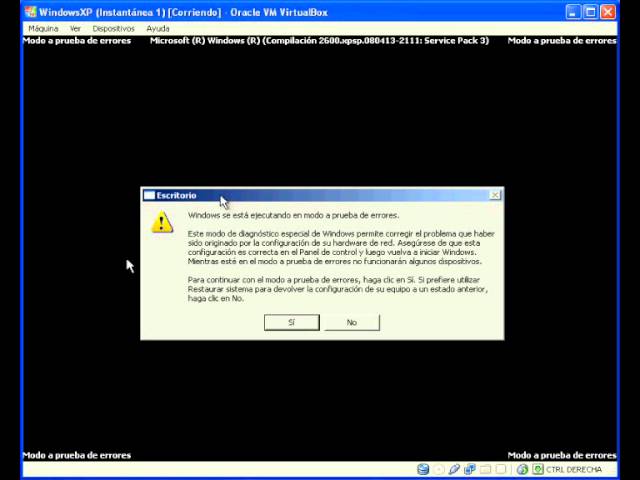Click the CTRL DERECHA host key label

click(574, 469)
